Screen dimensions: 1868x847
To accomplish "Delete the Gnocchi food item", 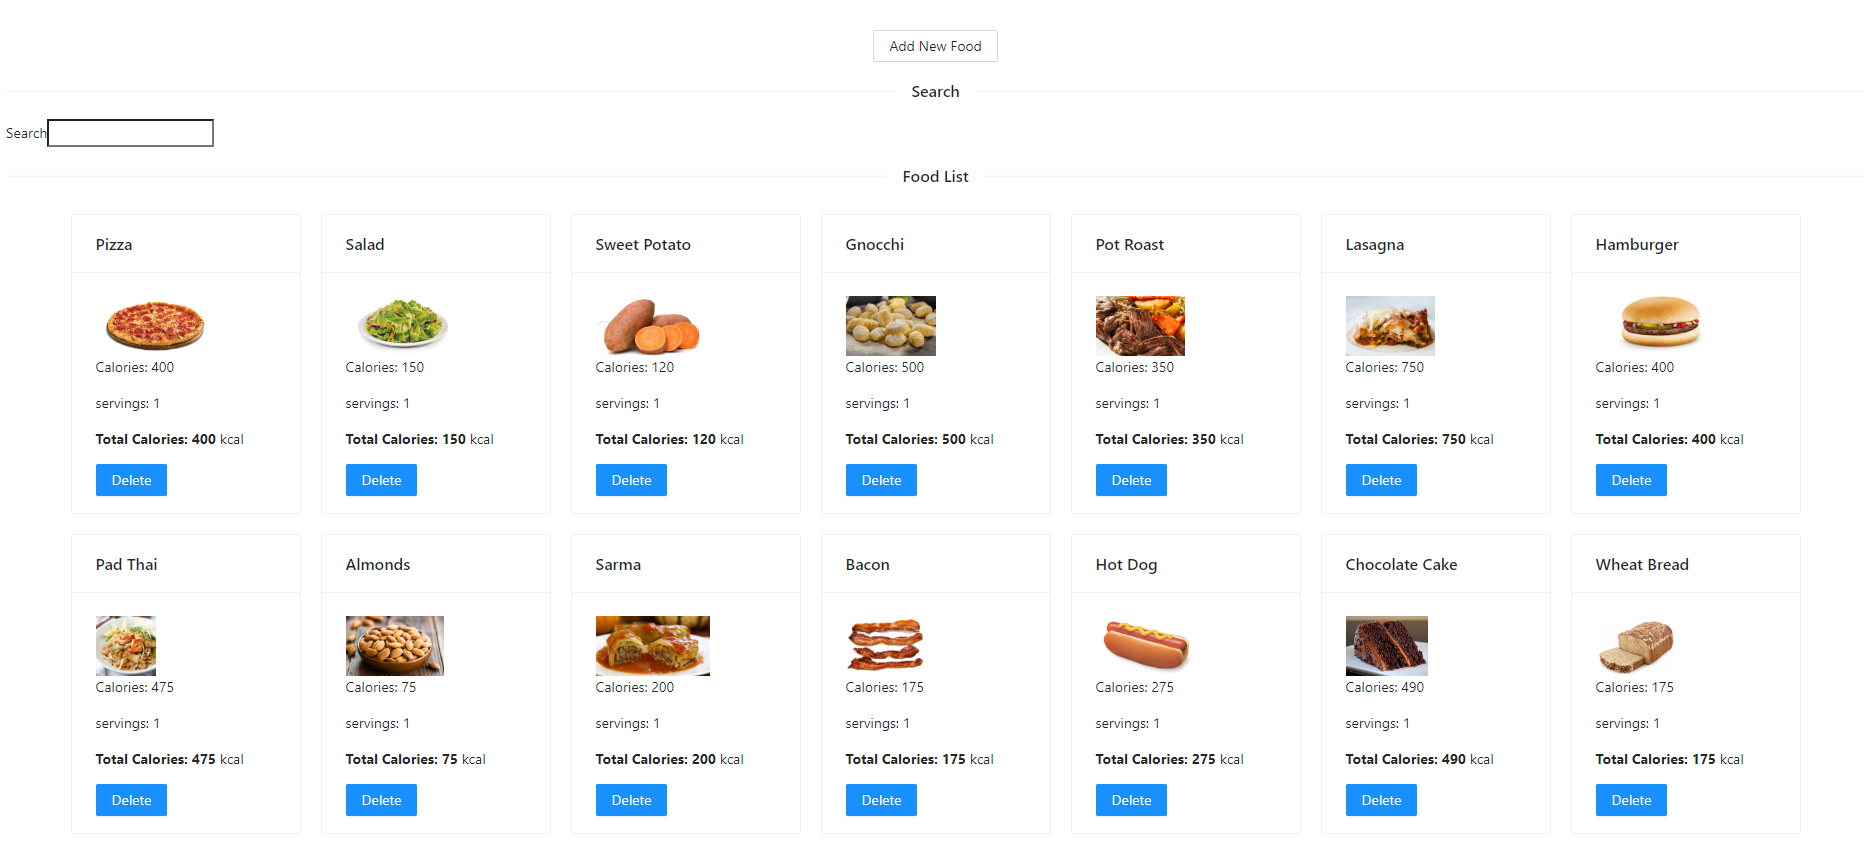I will pyautogui.click(x=881, y=479).
